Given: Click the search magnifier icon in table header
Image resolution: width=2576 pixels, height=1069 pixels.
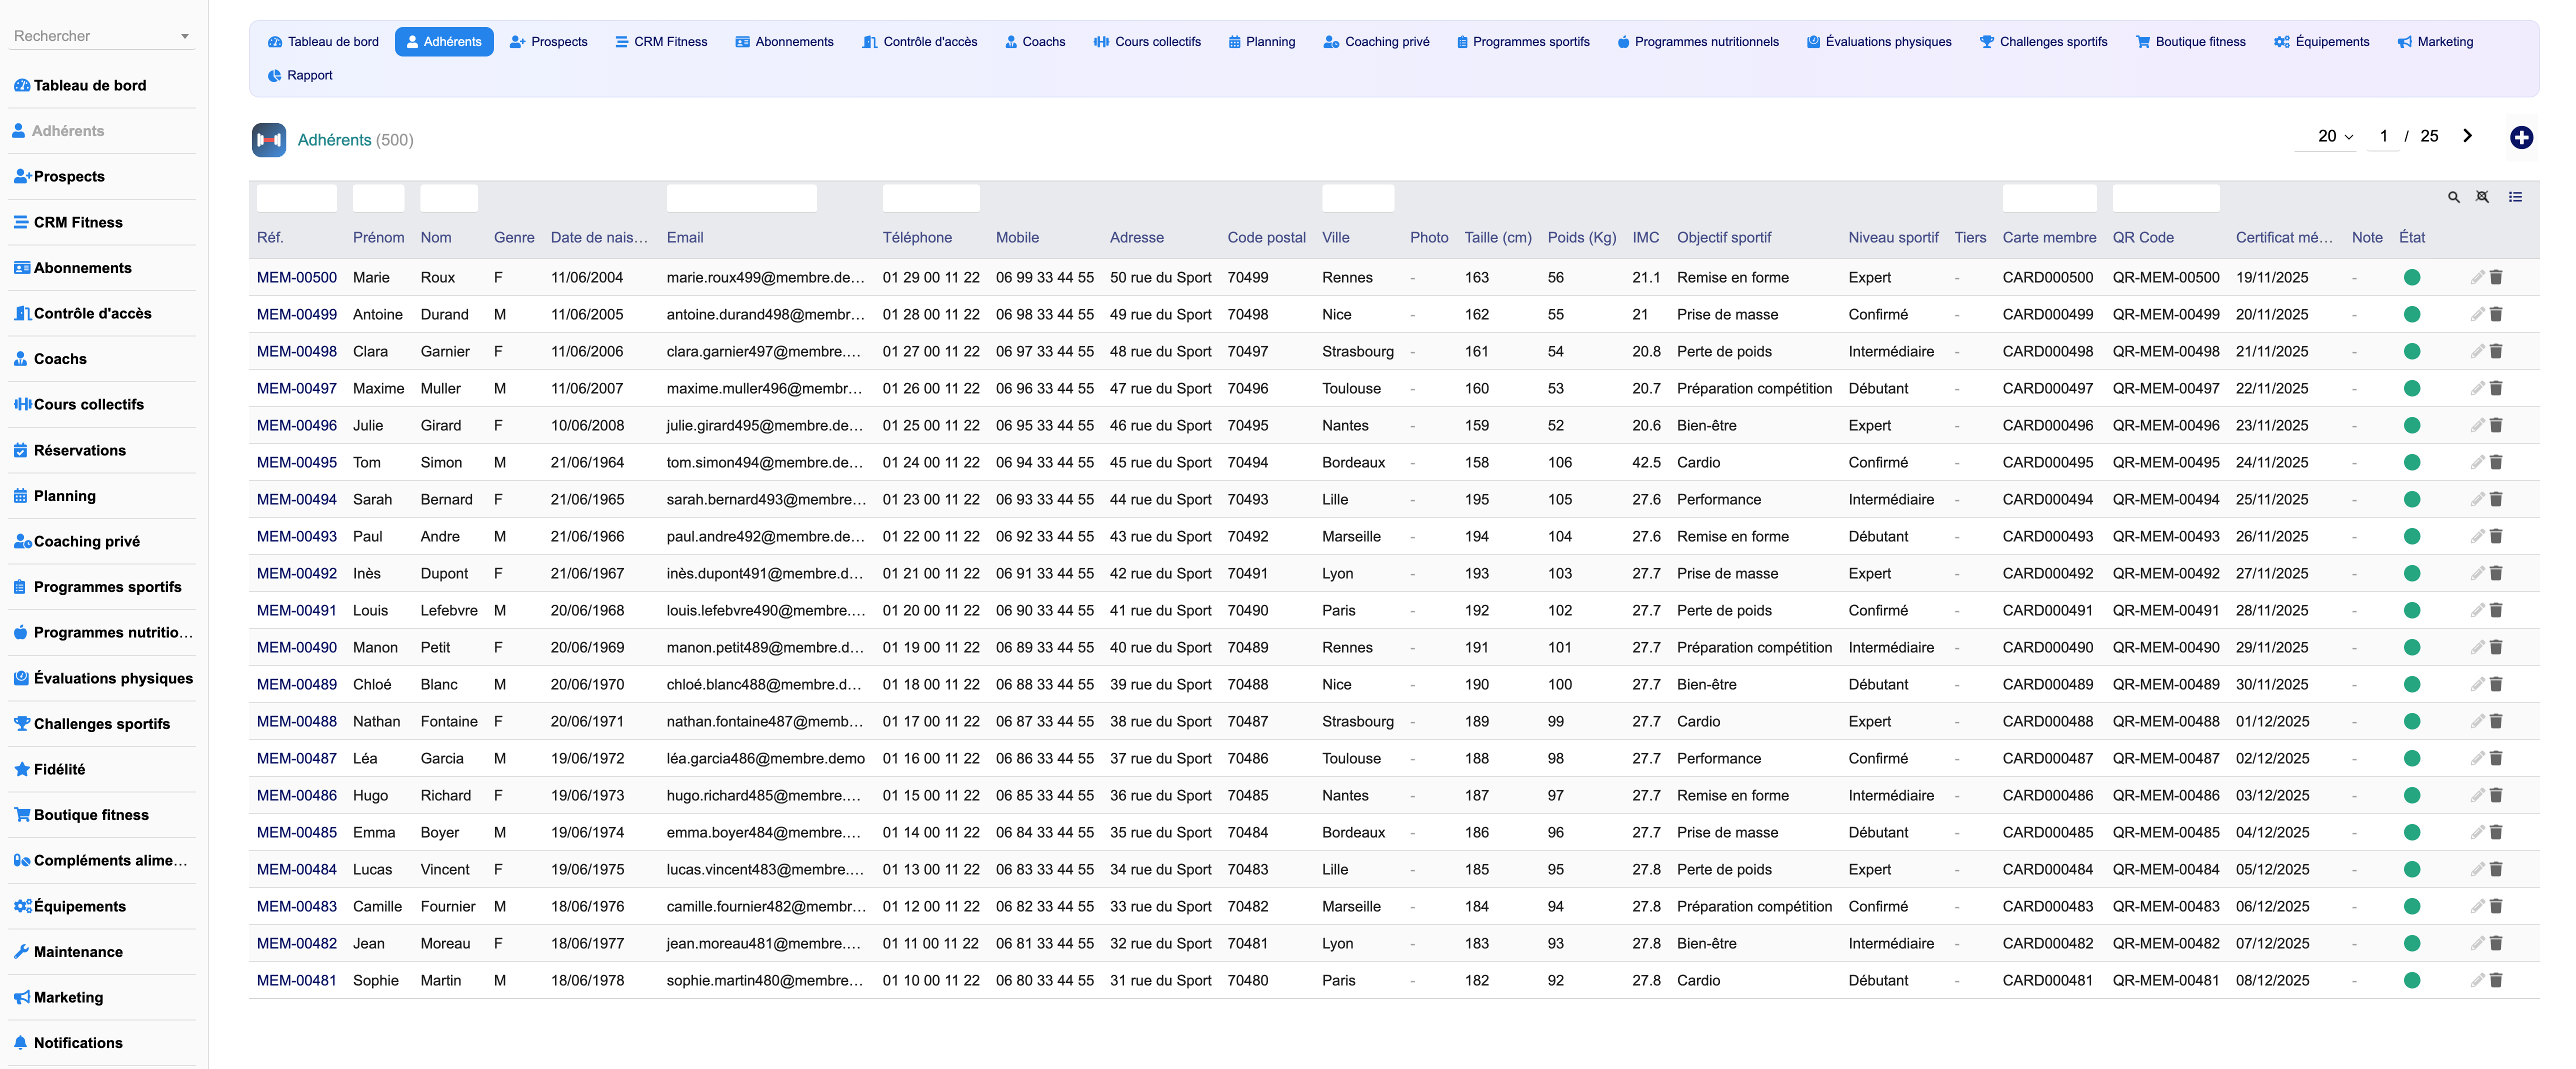Looking at the screenshot, I should click(x=2453, y=197).
